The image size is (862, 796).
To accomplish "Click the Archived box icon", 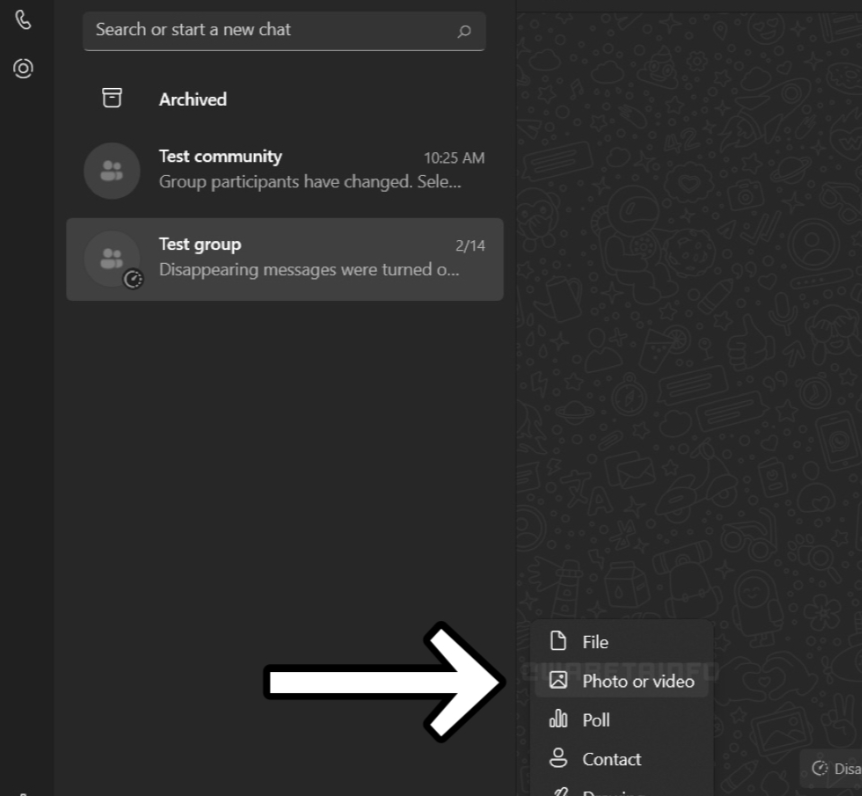I will [112, 98].
